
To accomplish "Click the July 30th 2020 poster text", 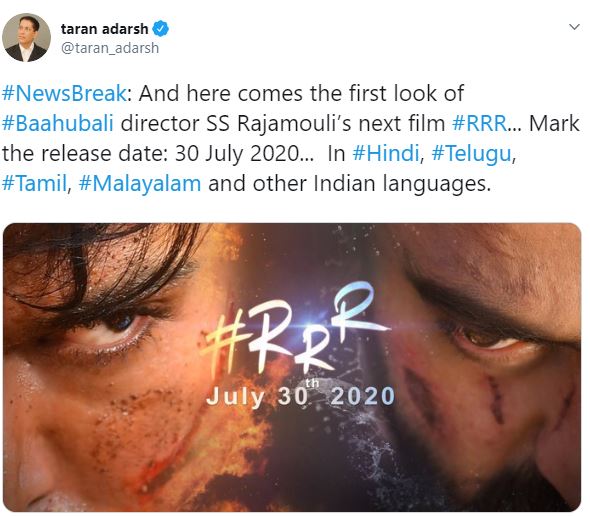I will click(x=300, y=395).
